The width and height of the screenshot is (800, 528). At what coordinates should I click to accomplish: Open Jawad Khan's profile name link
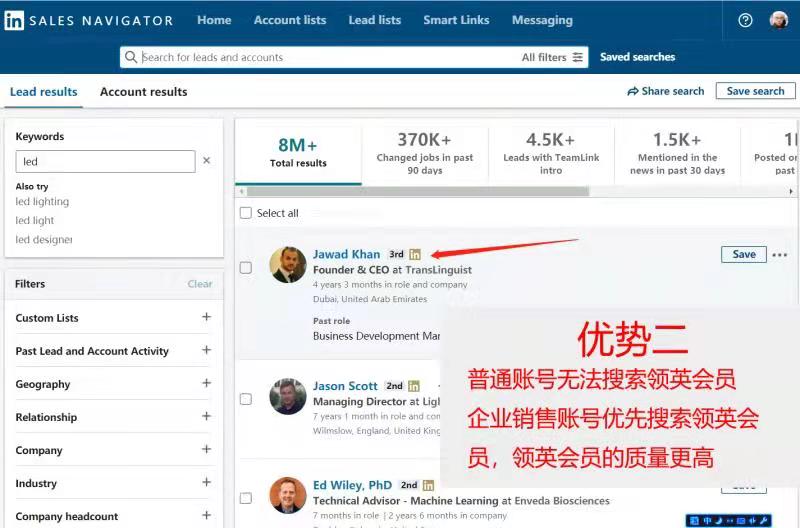click(346, 254)
